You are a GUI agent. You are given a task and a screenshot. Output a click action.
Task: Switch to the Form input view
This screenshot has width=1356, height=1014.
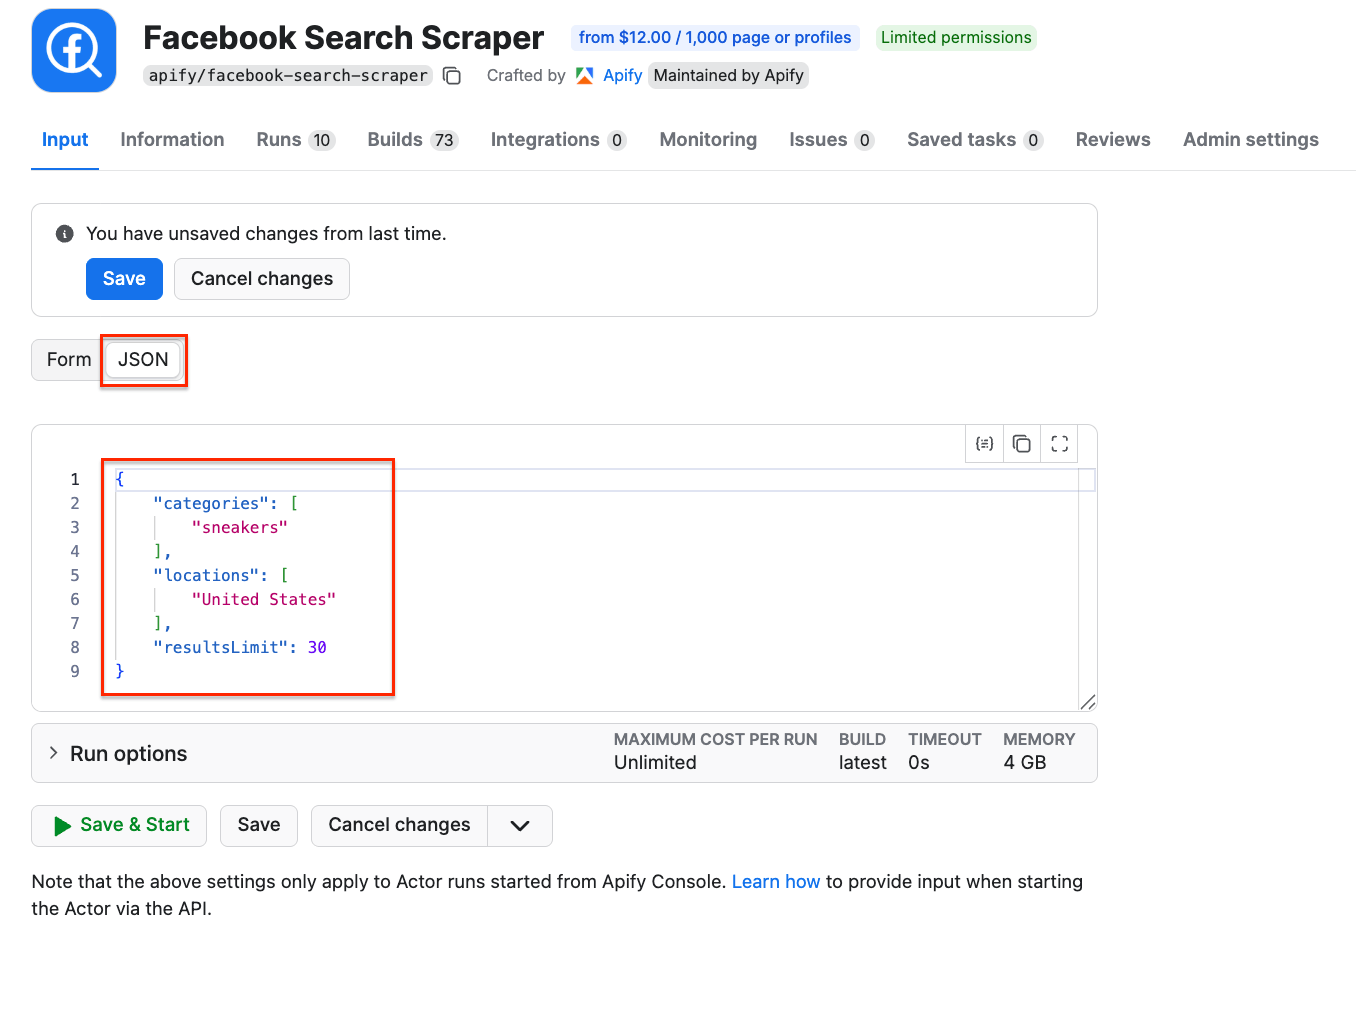pyautogui.click(x=67, y=360)
